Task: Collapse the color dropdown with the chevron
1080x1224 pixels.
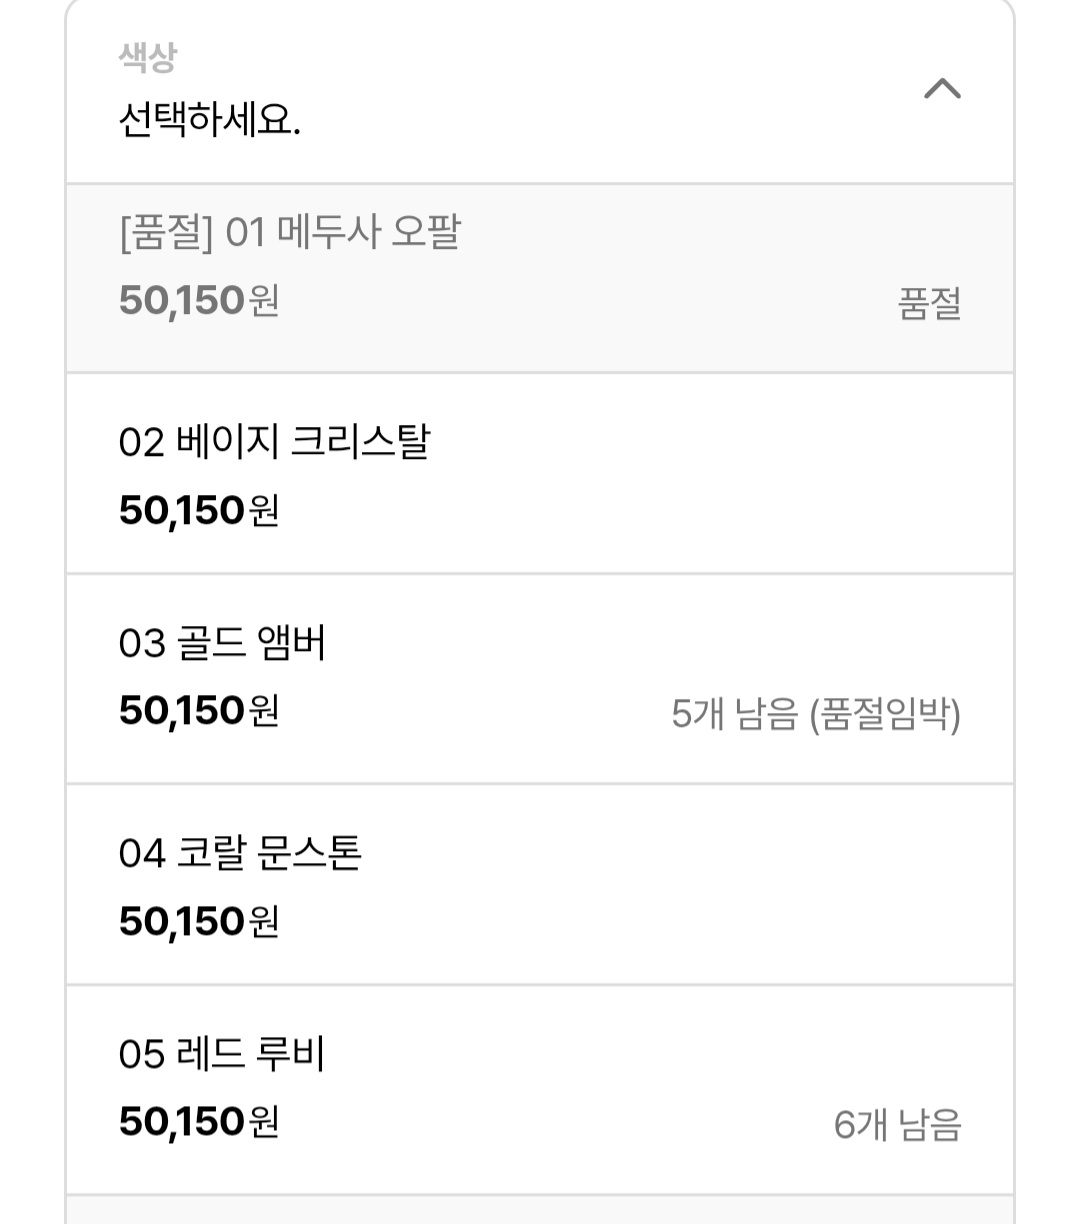Action: [x=942, y=90]
